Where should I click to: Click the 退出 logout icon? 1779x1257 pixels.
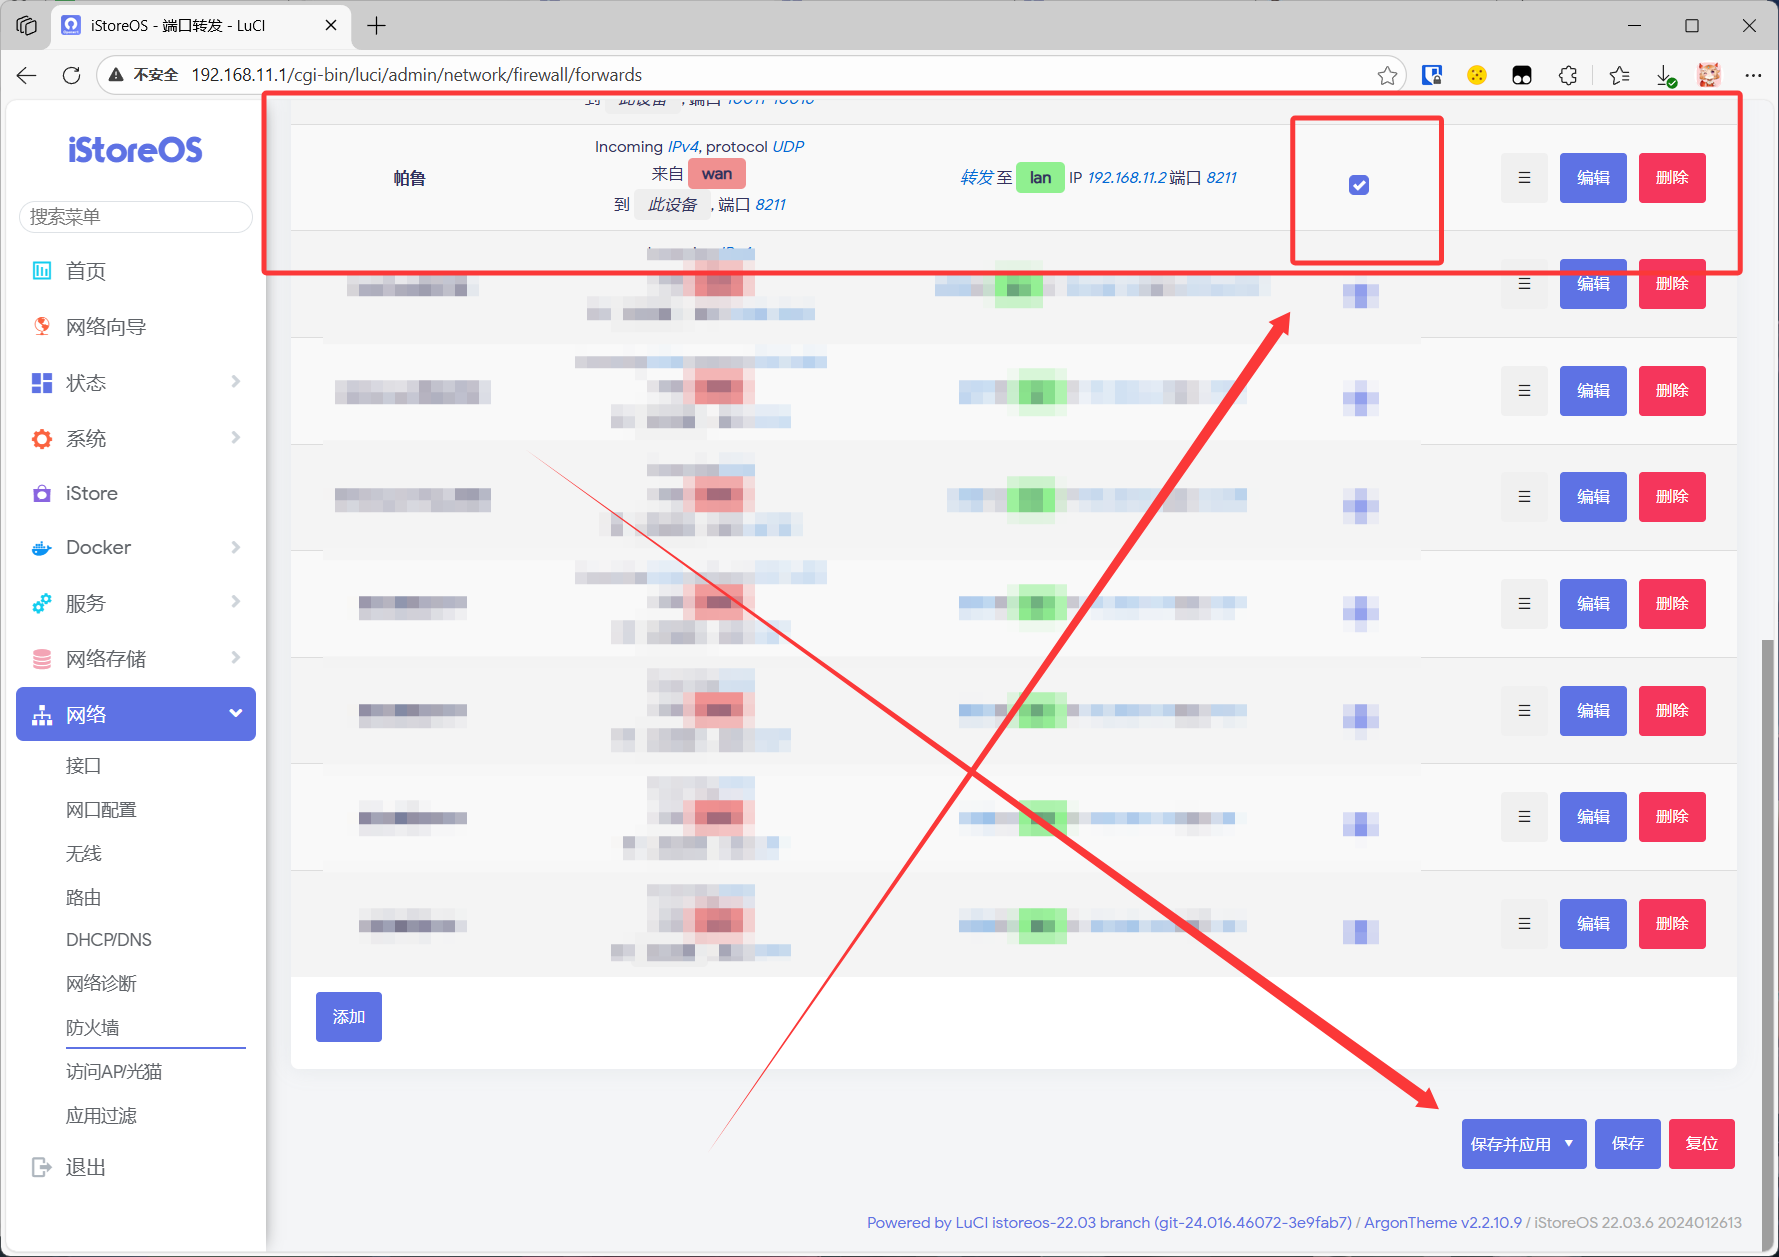tap(41, 1167)
